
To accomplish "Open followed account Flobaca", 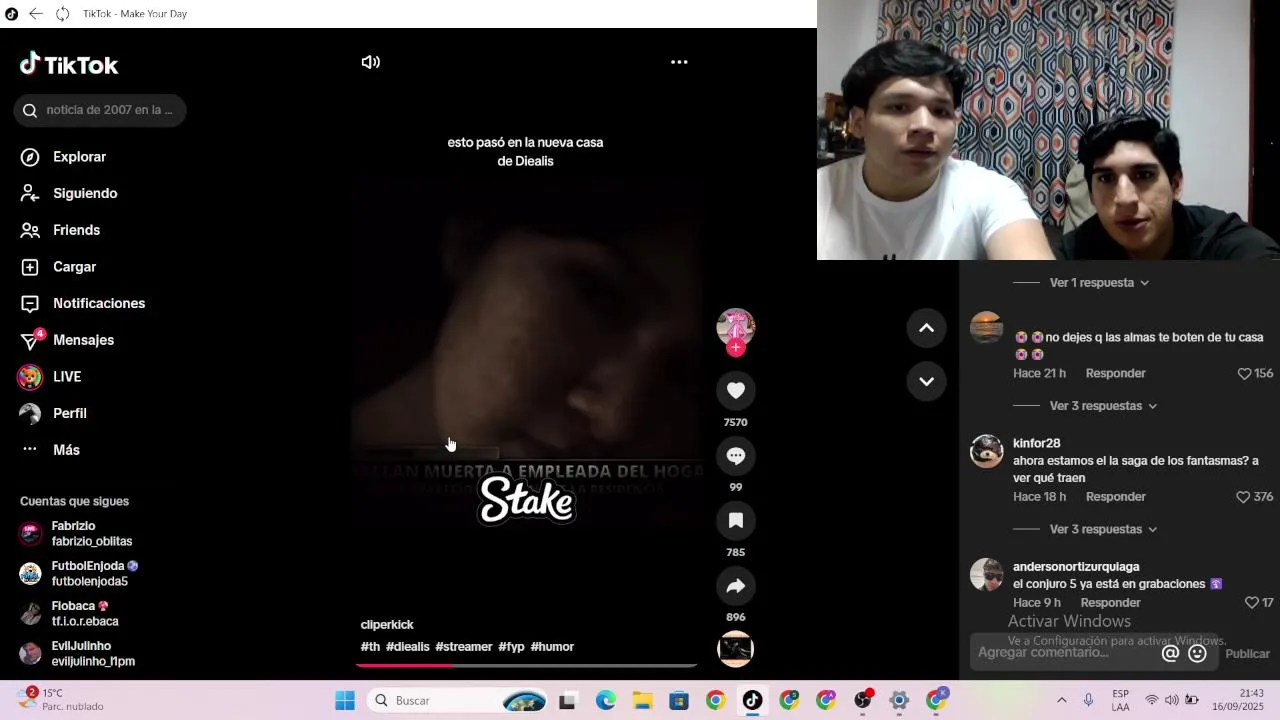I will [70, 613].
